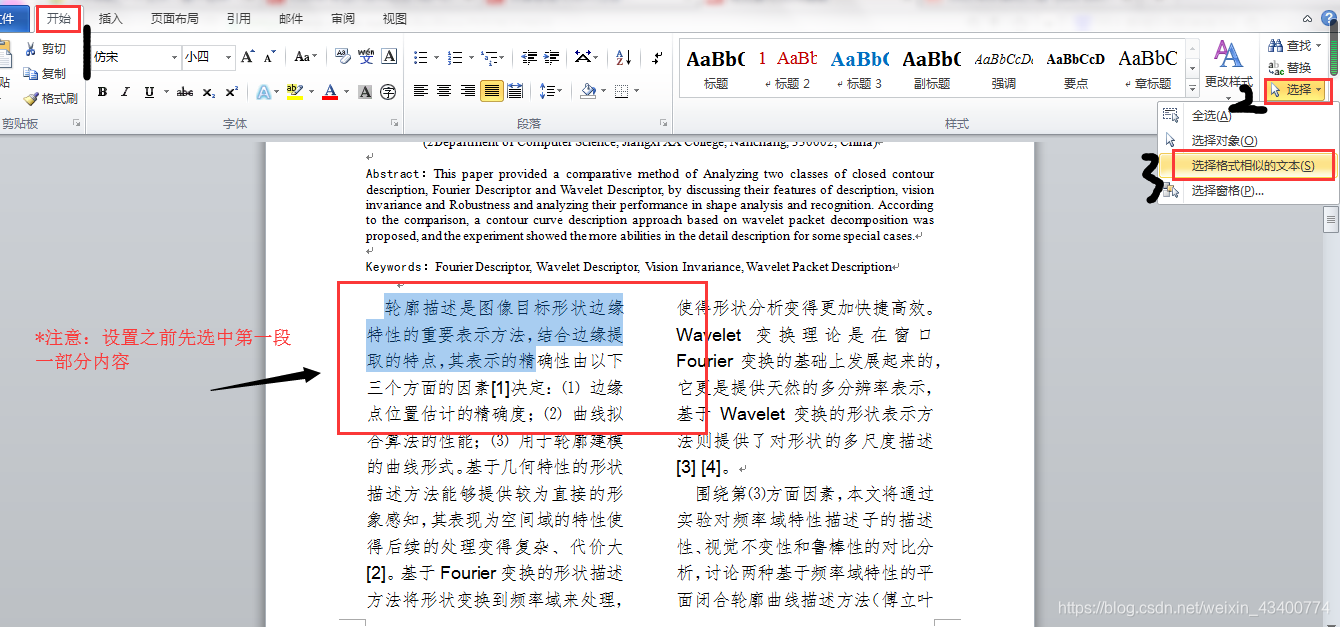Minimize the ribbon with the caret icon
The image size is (1340, 627).
click(1308, 18)
